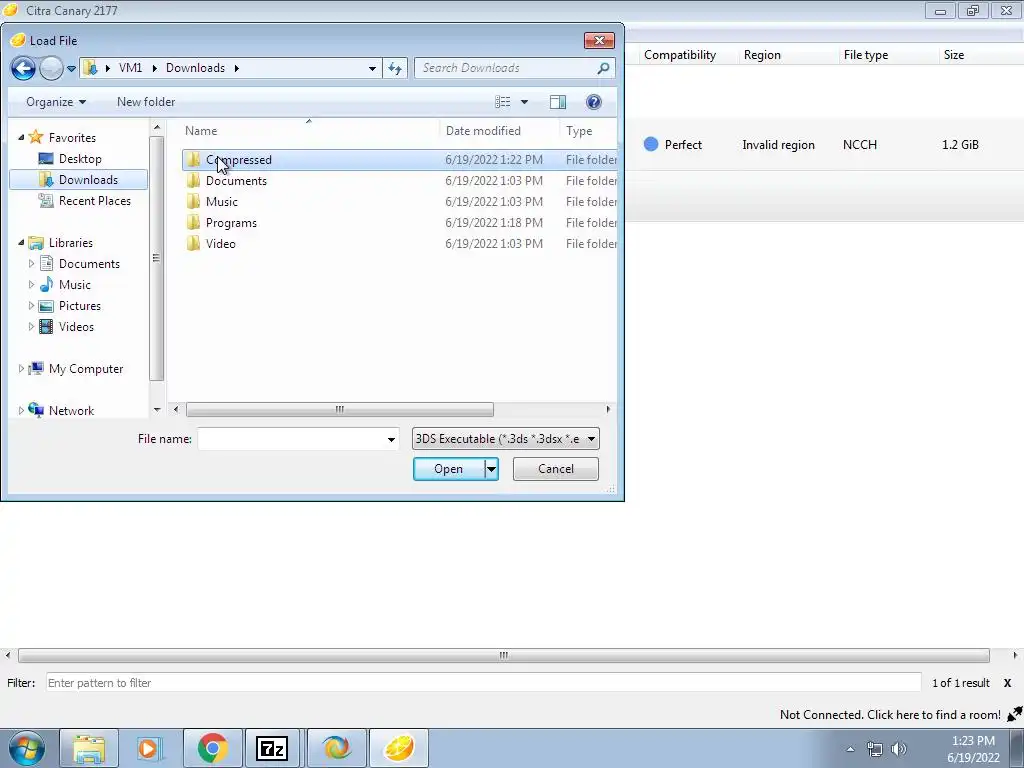Change your view icon button
This screenshot has height=768, width=1024.
click(503, 102)
